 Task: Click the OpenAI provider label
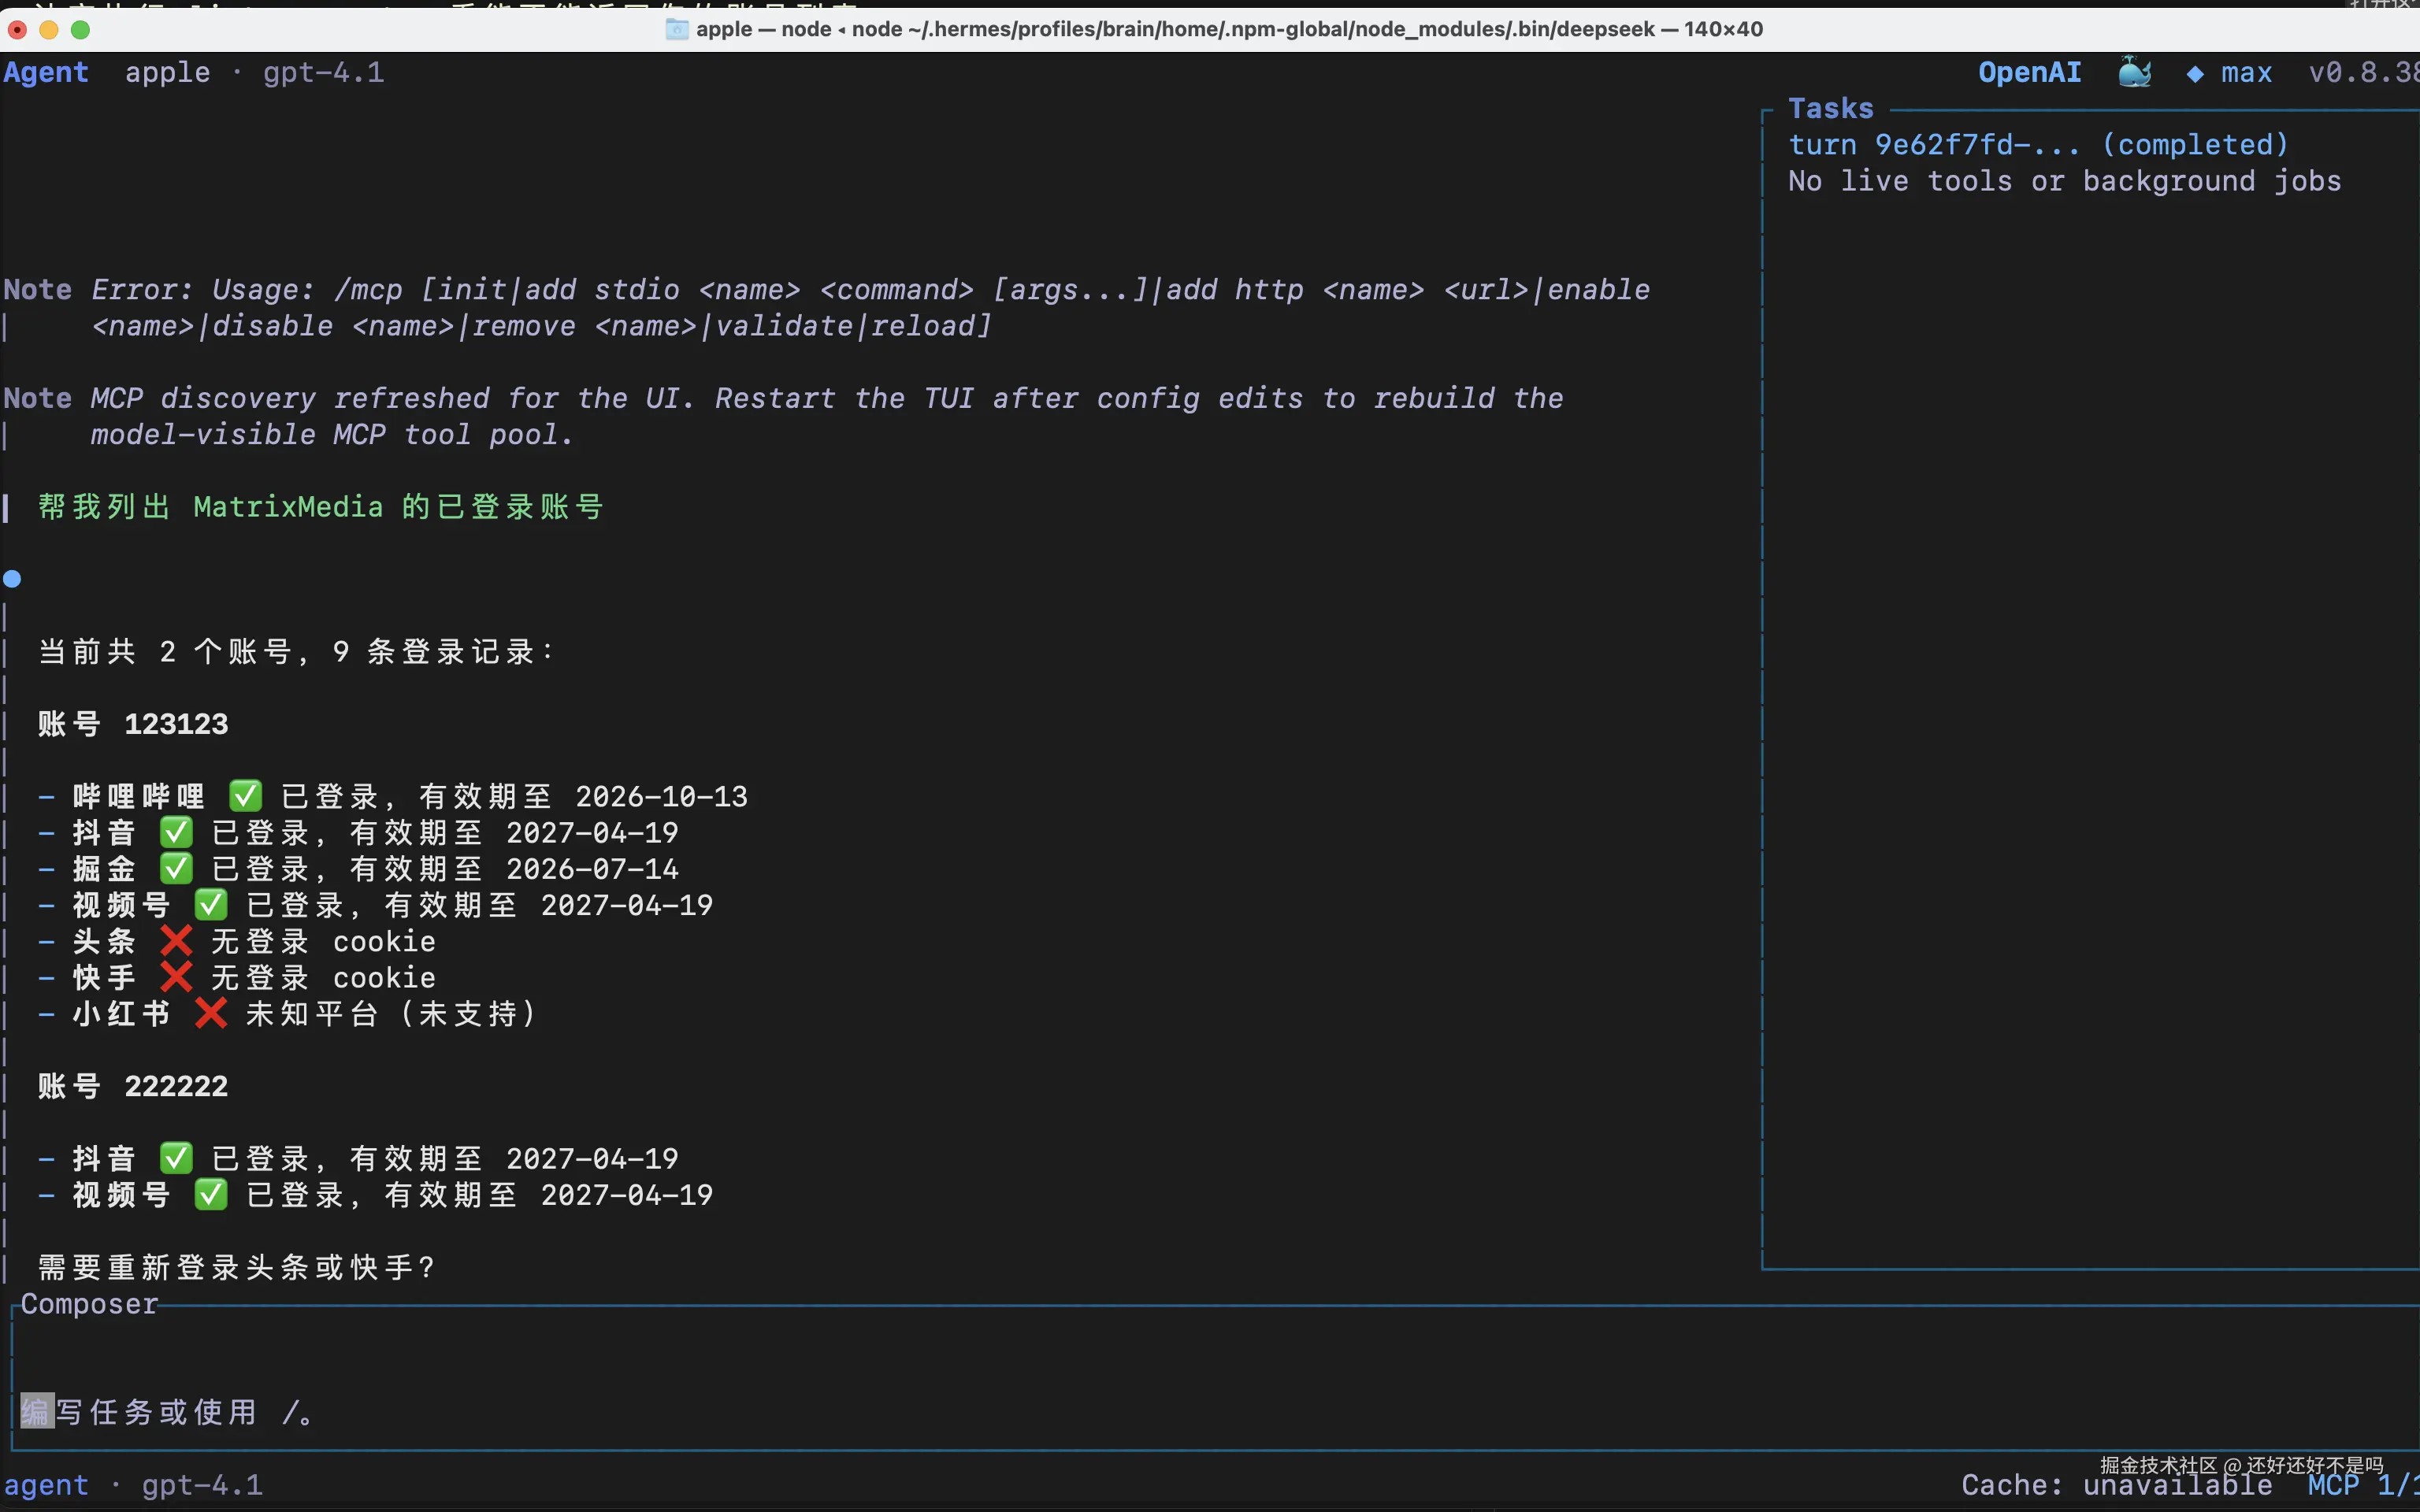(x=2029, y=72)
